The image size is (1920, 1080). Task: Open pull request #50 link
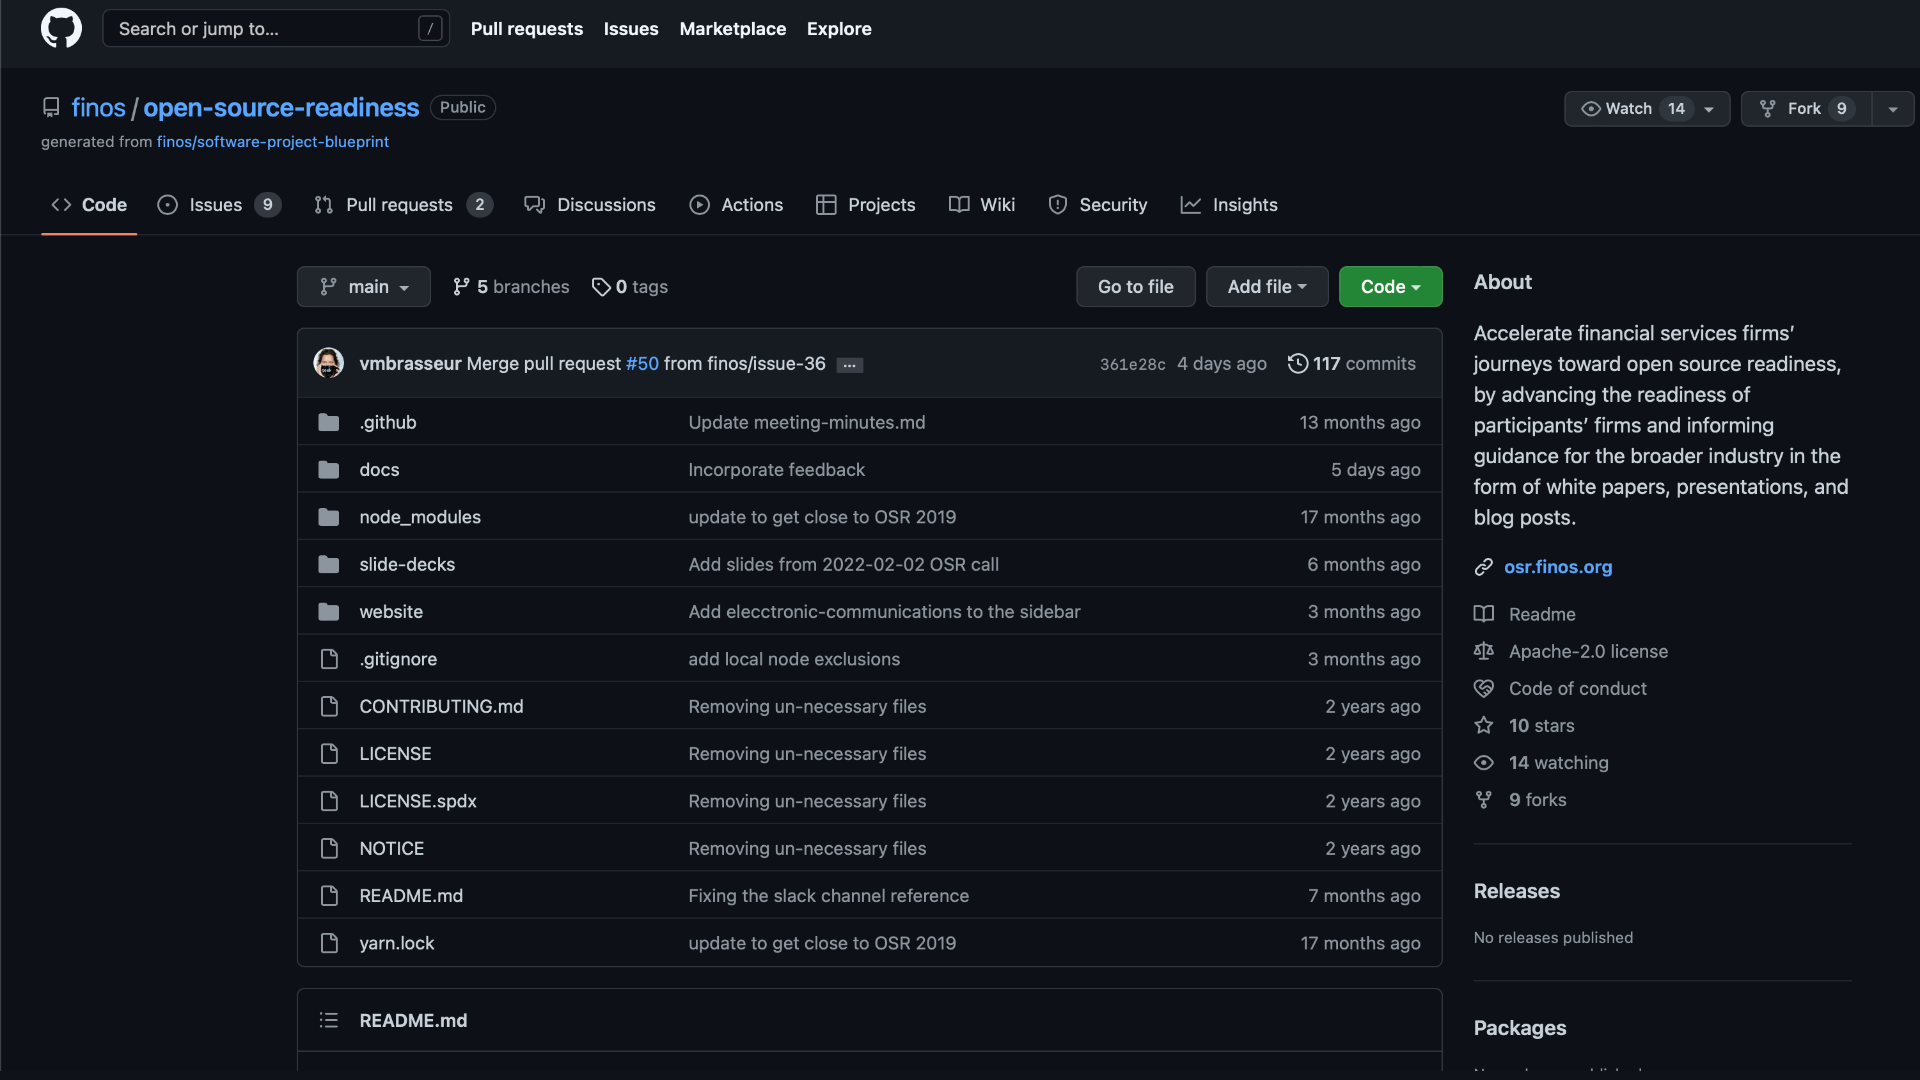(x=642, y=364)
